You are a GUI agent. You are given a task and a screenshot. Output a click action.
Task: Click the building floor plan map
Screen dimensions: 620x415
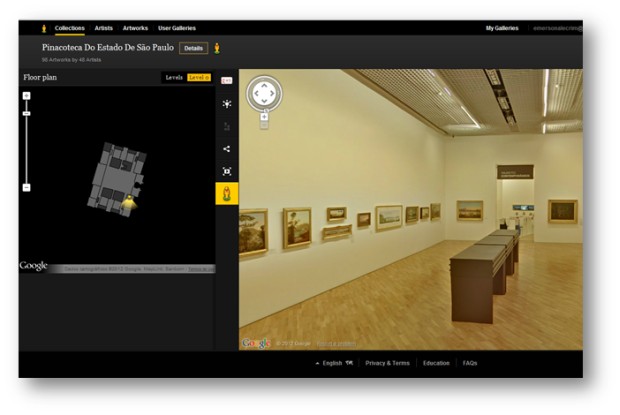pos(117,180)
